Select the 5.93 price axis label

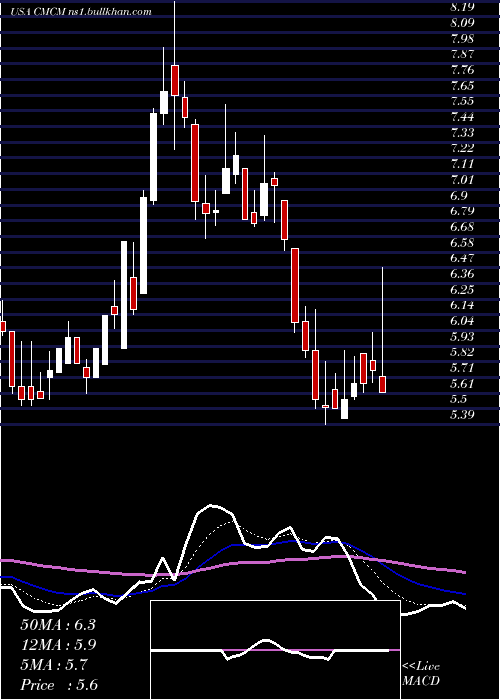pyautogui.click(x=462, y=337)
